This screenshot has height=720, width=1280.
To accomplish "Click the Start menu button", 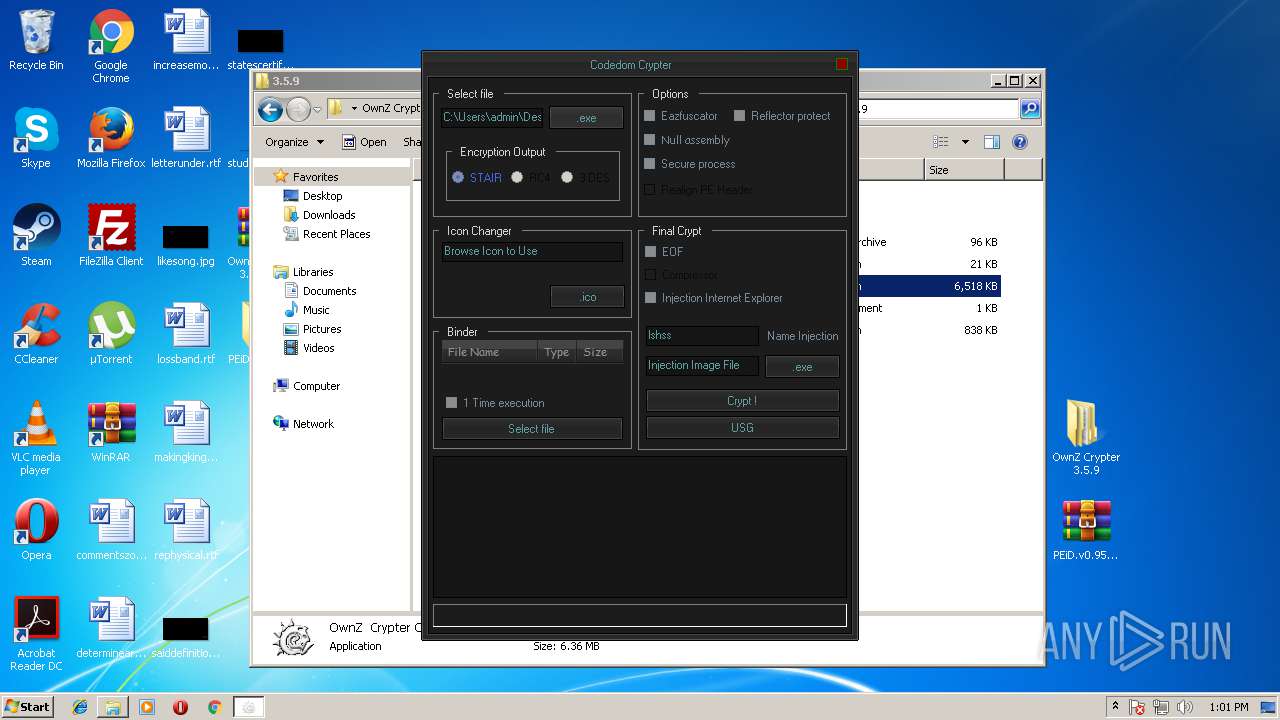I will (x=28, y=707).
